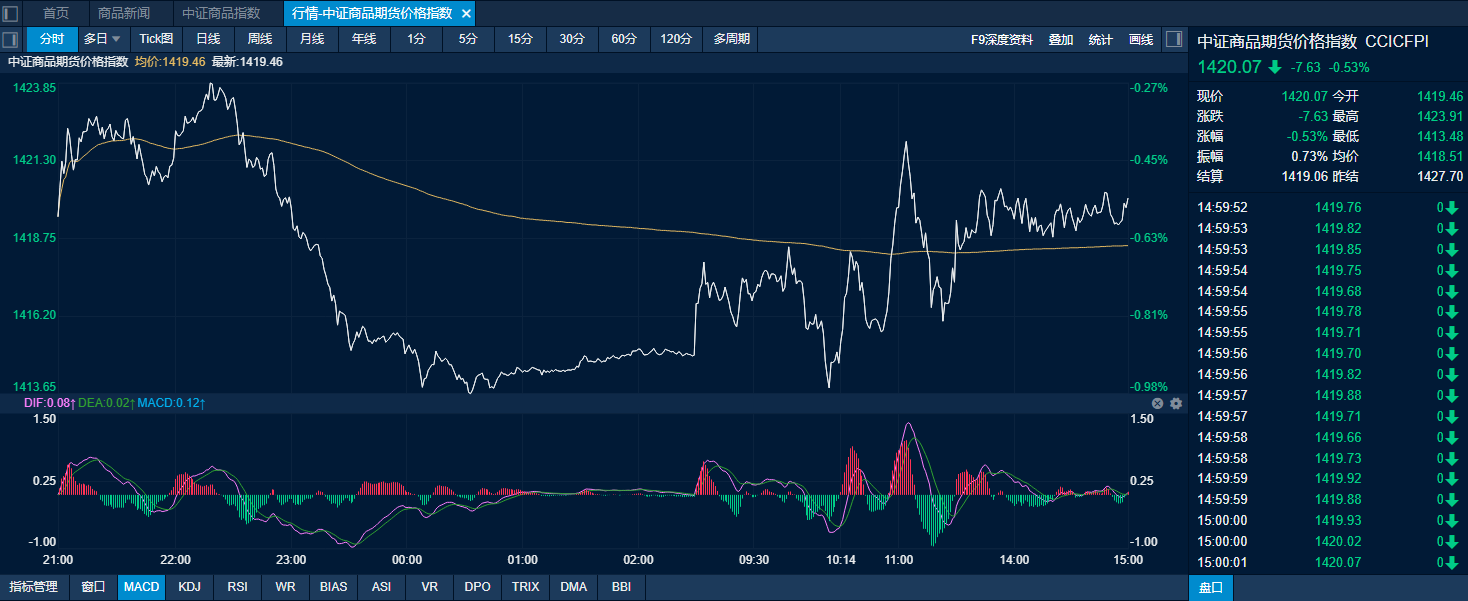
Task: Click the 11:00 marker on the time axis
Action: (x=899, y=560)
